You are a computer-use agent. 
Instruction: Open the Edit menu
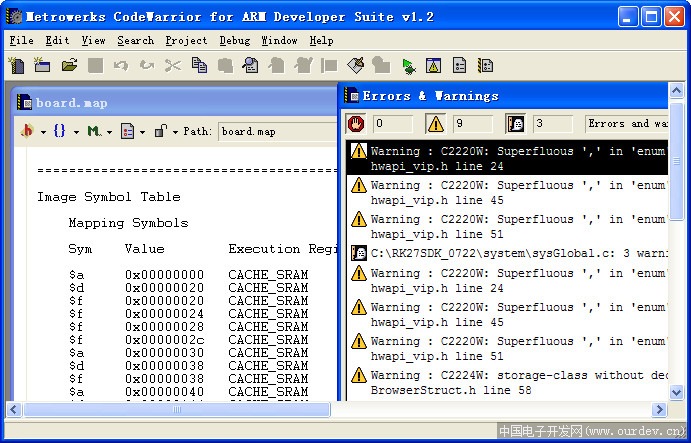point(57,41)
